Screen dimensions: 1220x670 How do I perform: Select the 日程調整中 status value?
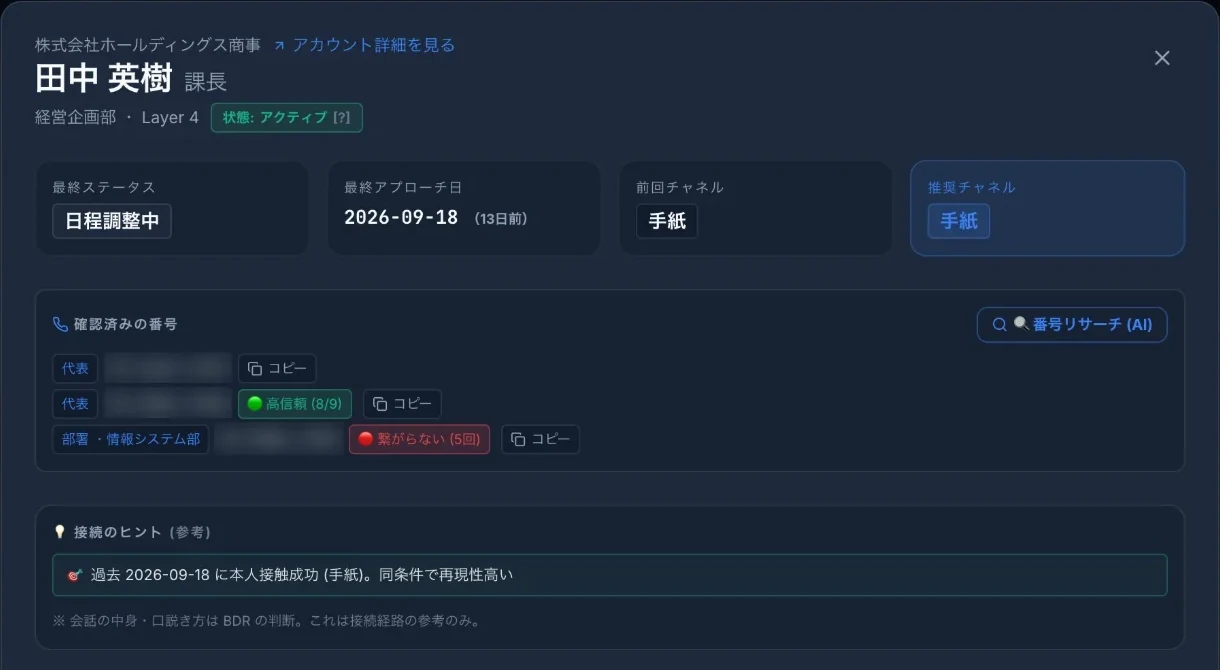click(112, 221)
